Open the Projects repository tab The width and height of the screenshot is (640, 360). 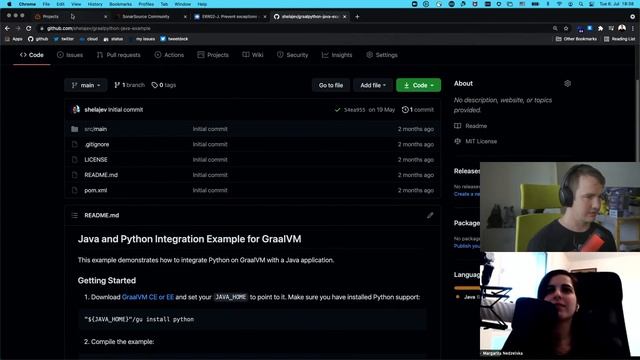coord(213,55)
